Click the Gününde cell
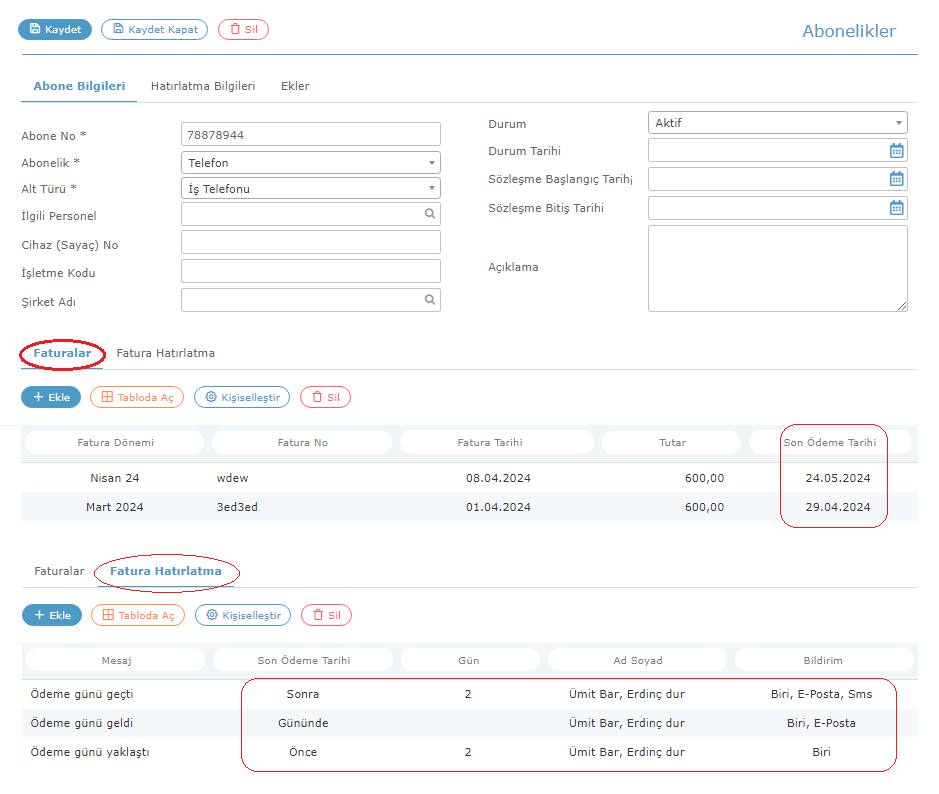This screenshot has width=939, height=794. coord(303,723)
